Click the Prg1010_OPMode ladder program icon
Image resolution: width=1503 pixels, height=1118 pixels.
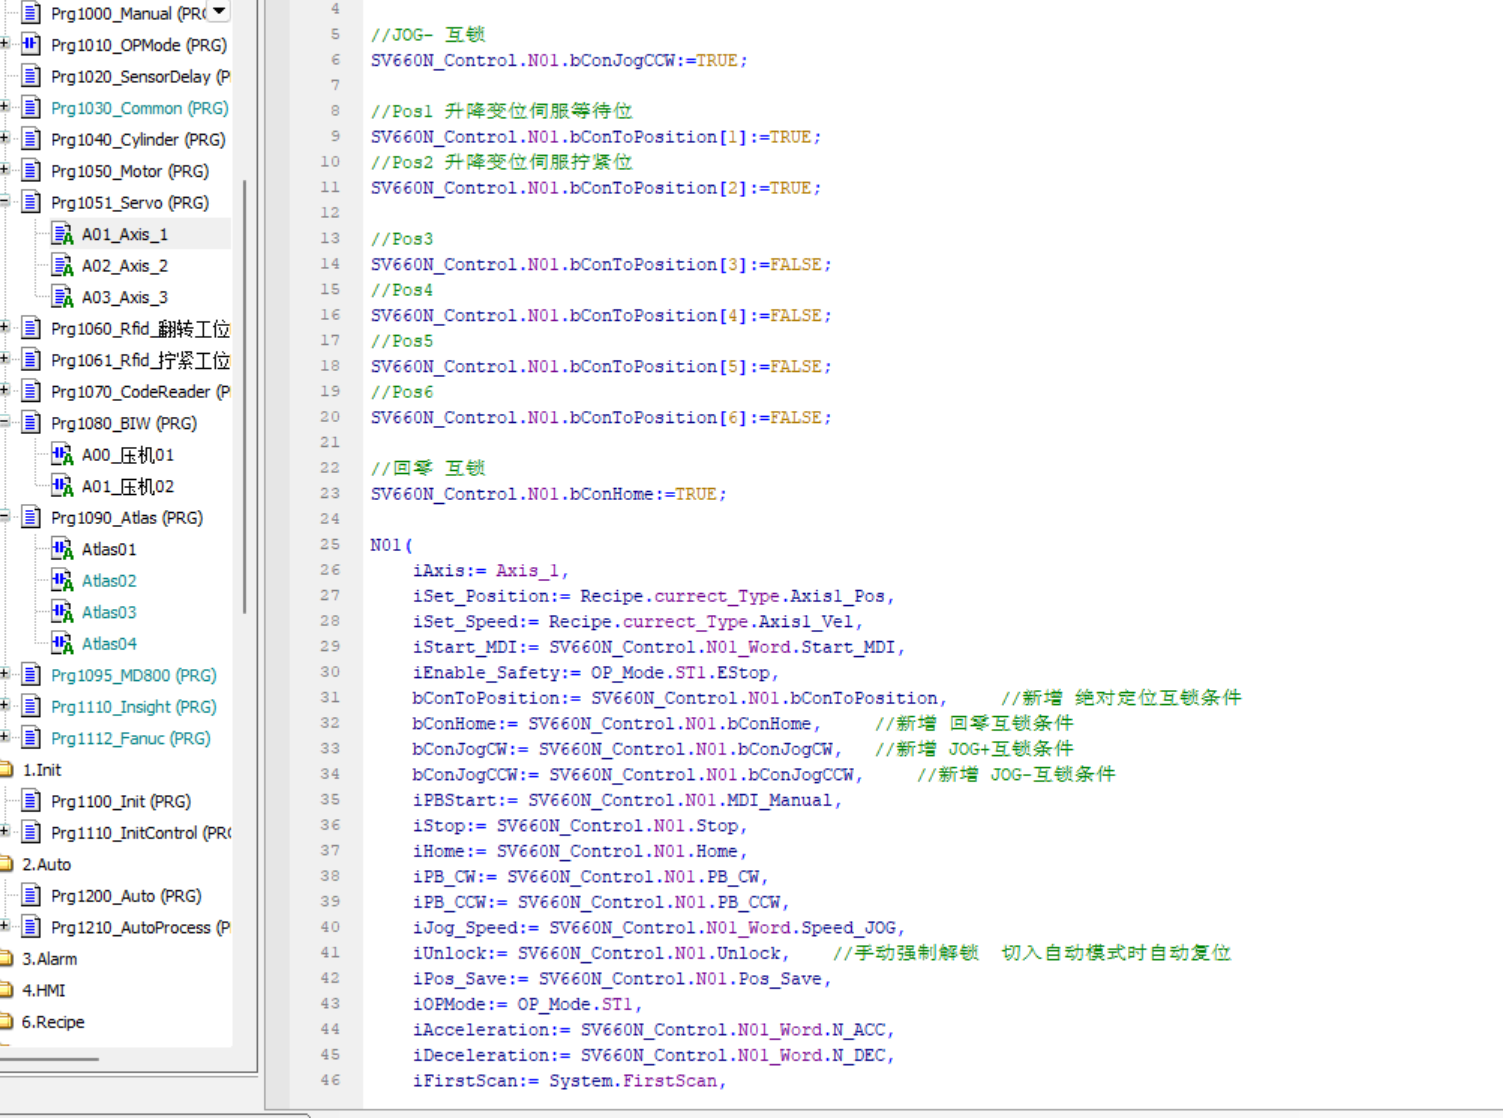pyautogui.click(x=31, y=44)
